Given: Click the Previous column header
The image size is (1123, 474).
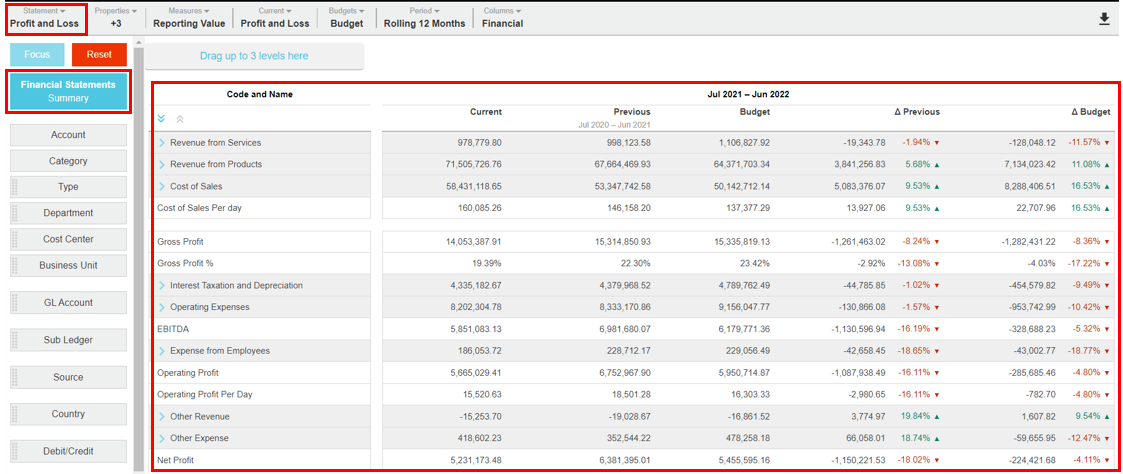Looking at the screenshot, I should coord(632,112).
